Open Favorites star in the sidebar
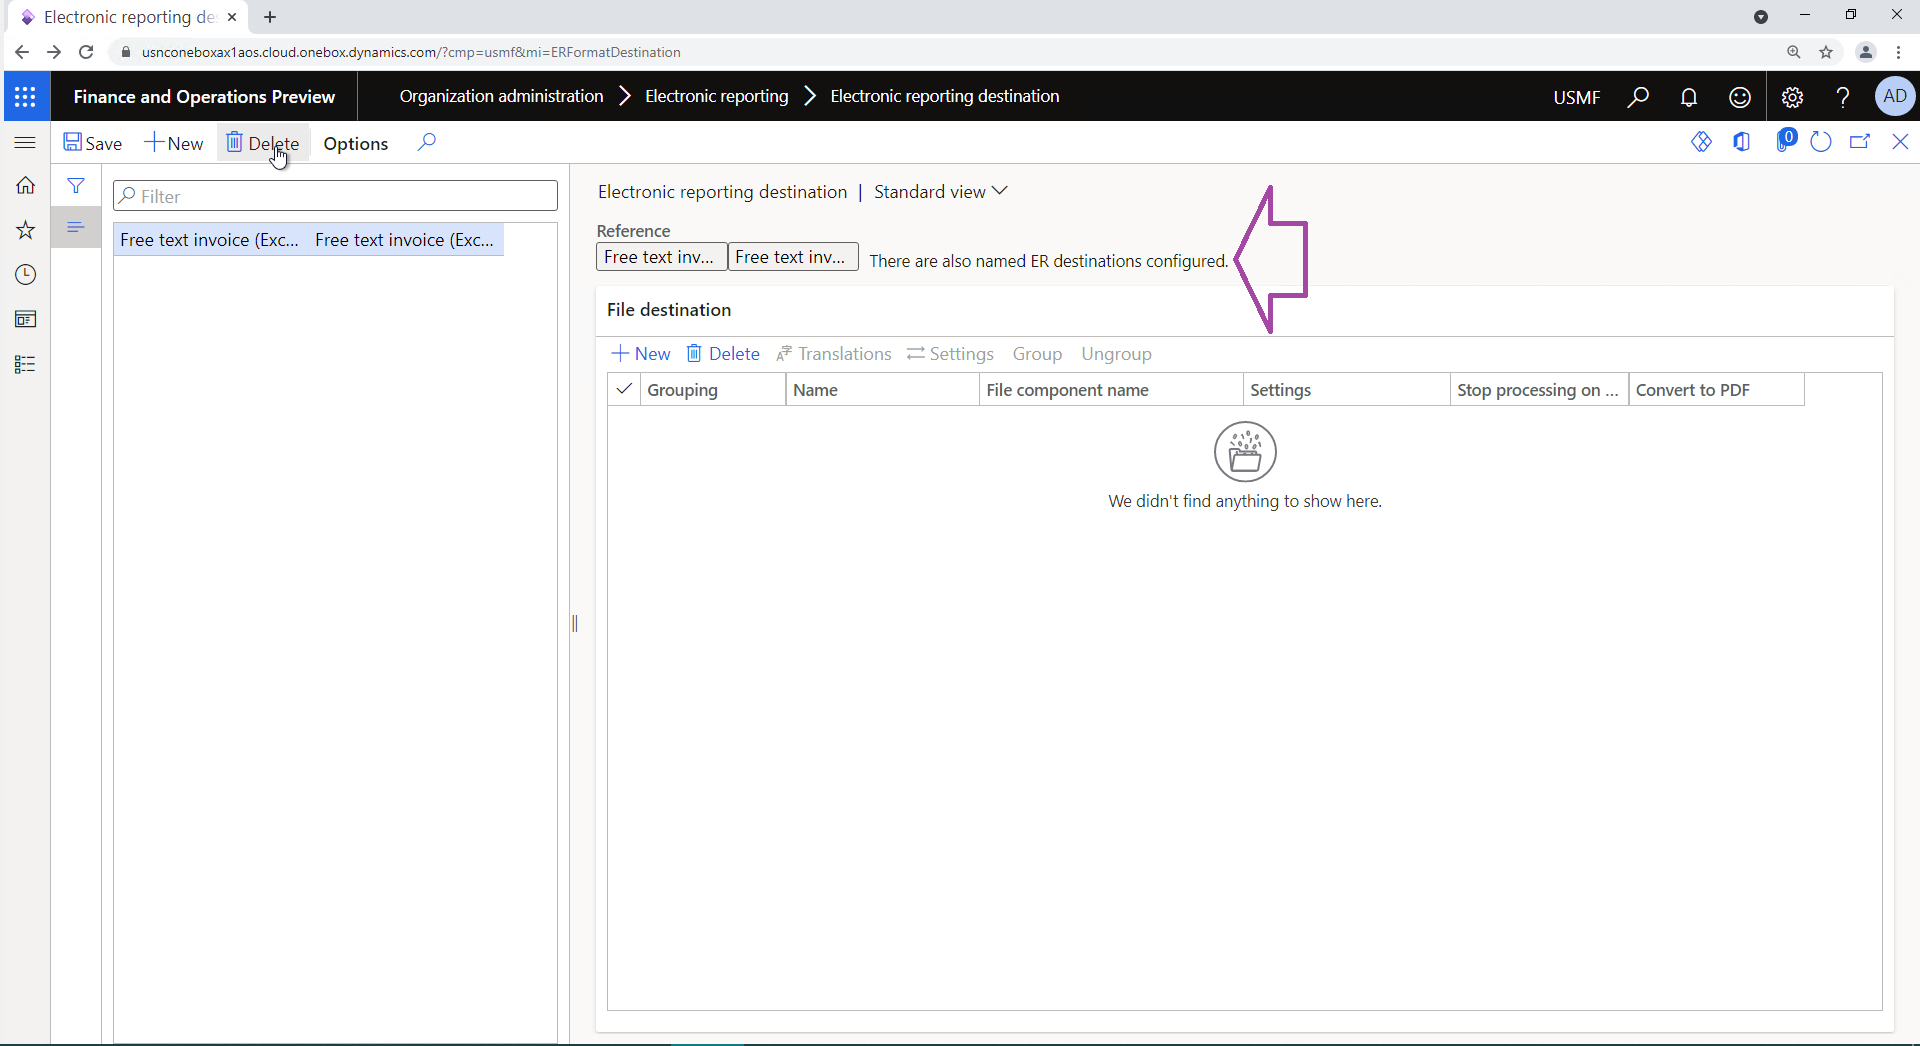This screenshot has width=1920, height=1046. coord(26,230)
